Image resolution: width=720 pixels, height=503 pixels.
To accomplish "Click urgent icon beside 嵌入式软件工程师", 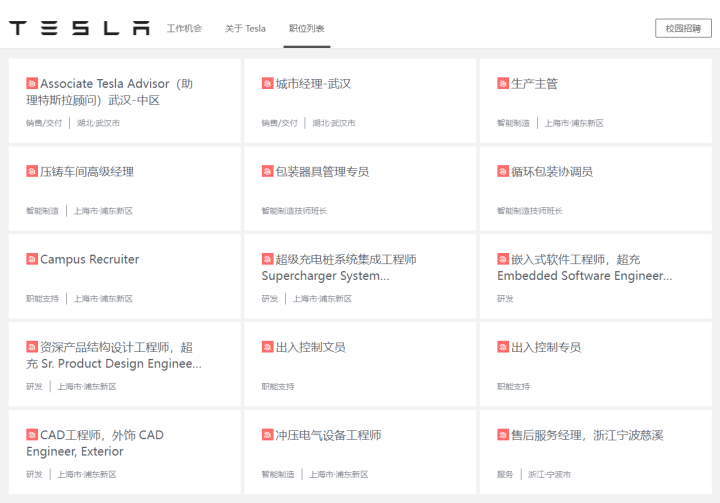I will 503,259.
